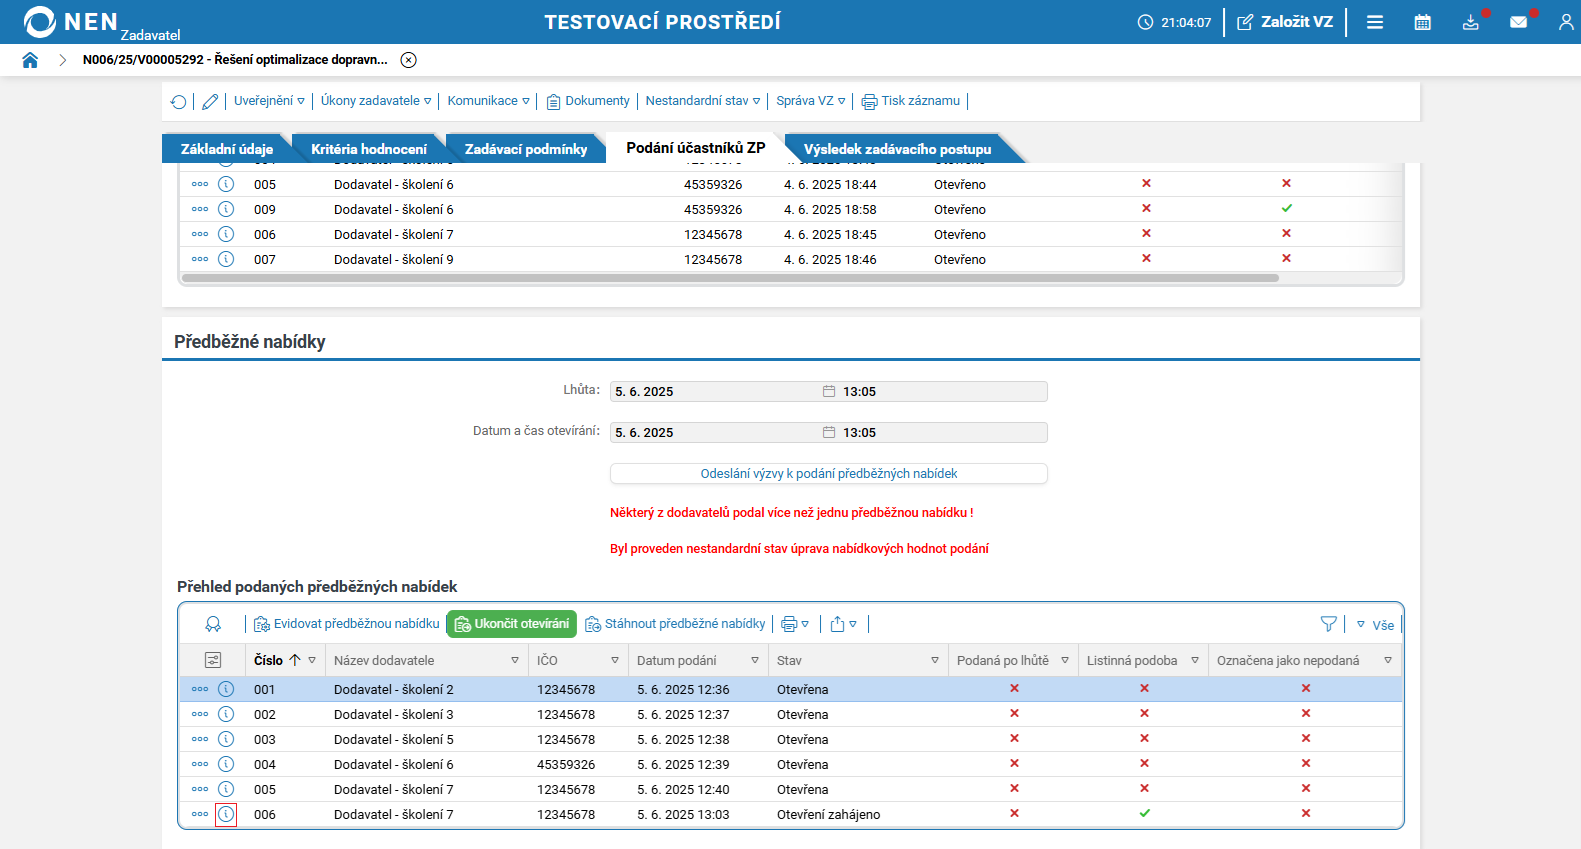This screenshot has width=1581, height=849.
Task: Open Správa VZ dropdown menu
Action: pos(811,101)
